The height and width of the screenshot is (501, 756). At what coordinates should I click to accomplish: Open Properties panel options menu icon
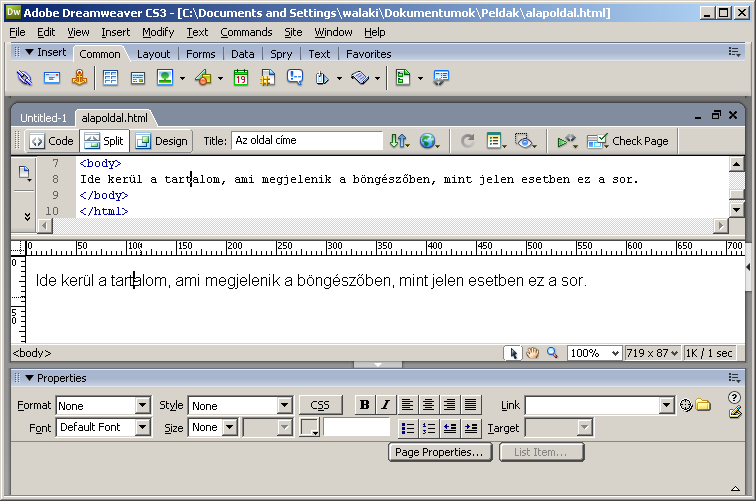click(x=734, y=378)
